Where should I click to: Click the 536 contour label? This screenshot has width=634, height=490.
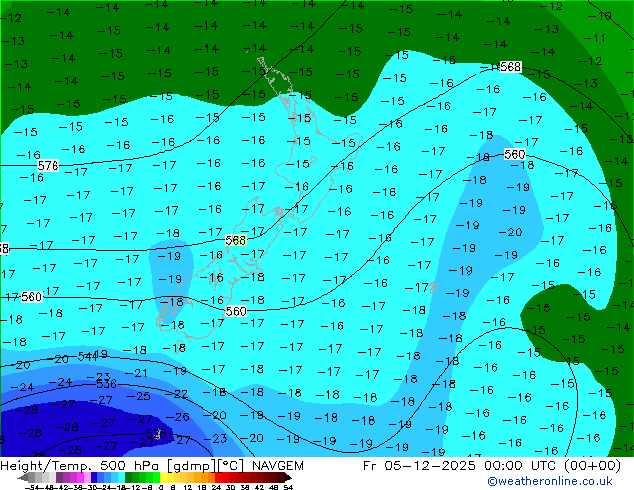pyautogui.click(x=106, y=383)
